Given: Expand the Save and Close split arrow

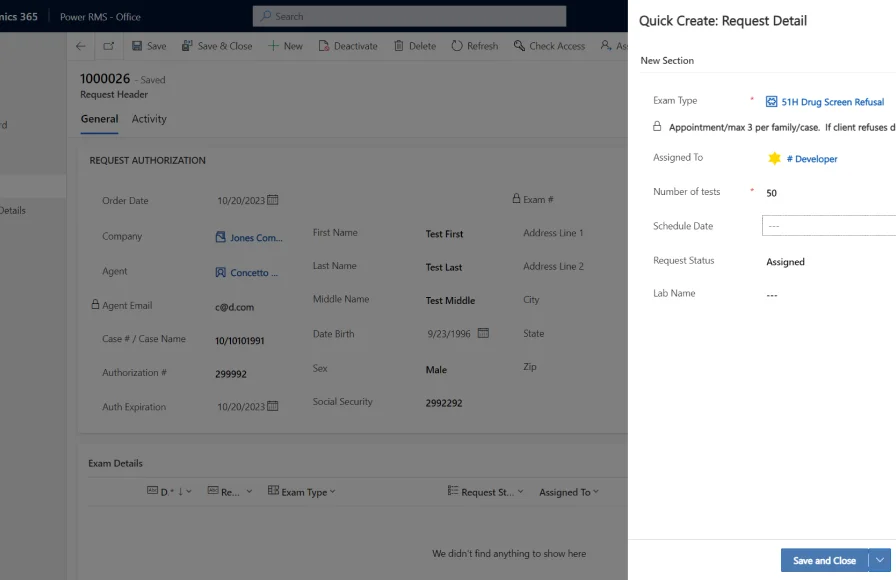Looking at the screenshot, I should [x=880, y=560].
